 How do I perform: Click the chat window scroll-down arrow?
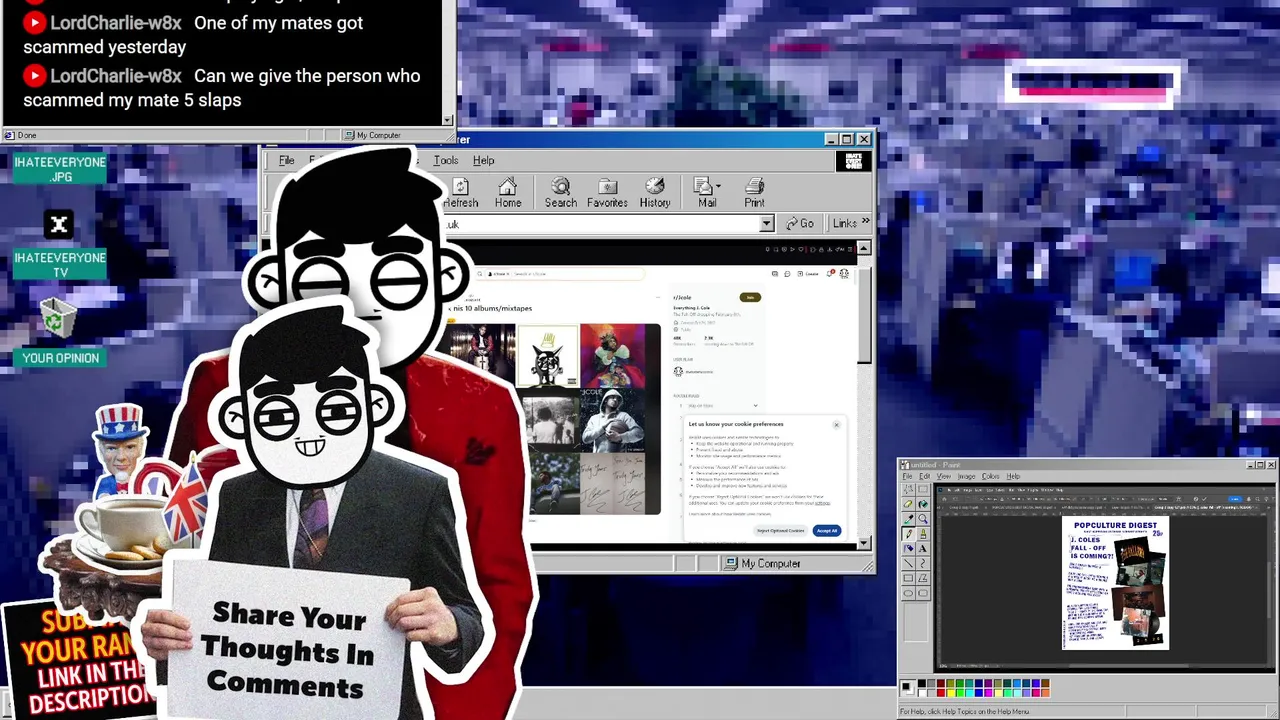pos(448,120)
